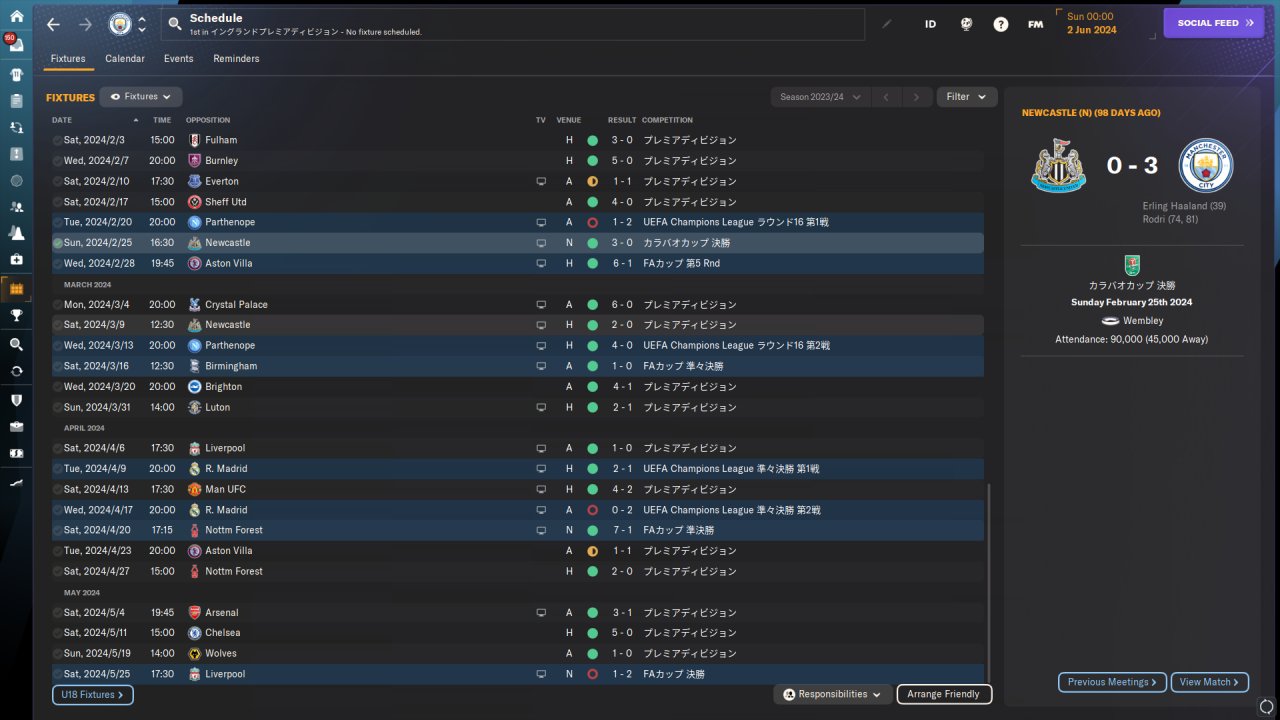Open the Responsibilities dropdown
Screen dimensions: 1280x720
tap(833, 694)
